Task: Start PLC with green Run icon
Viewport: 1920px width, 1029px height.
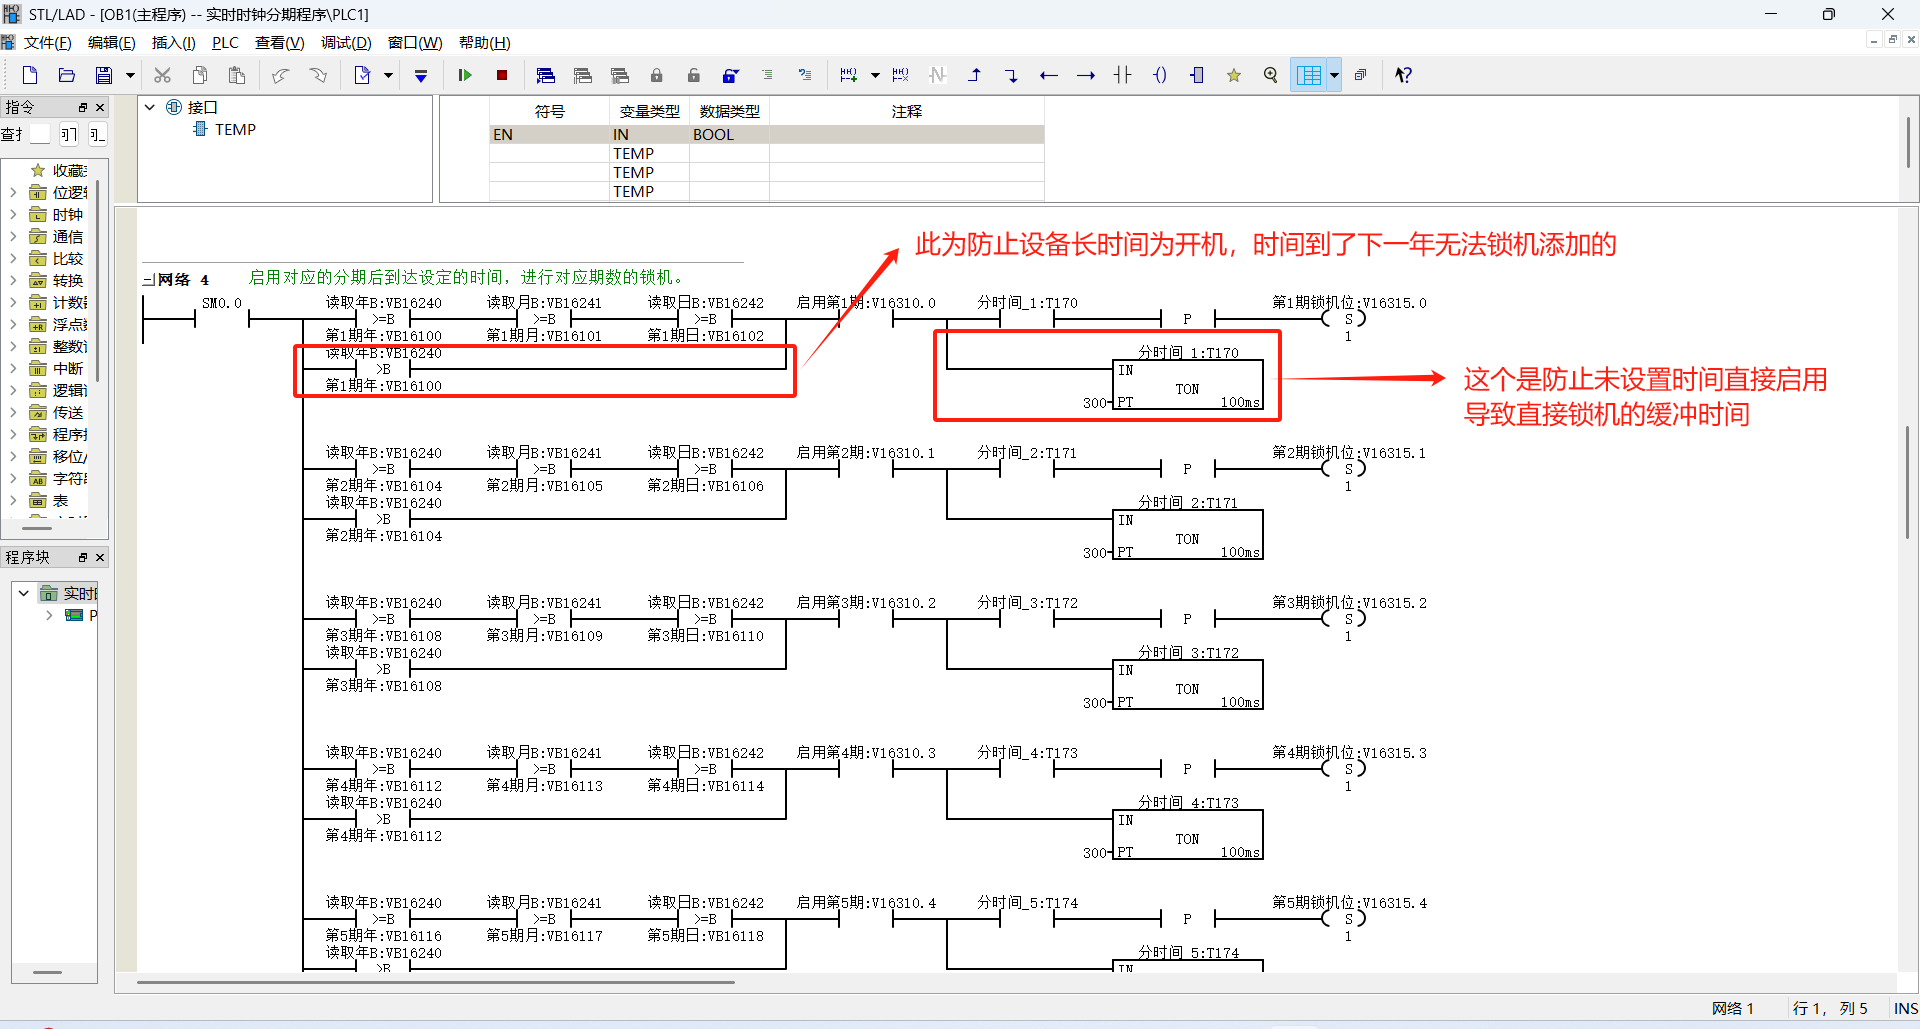Action: click(465, 75)
